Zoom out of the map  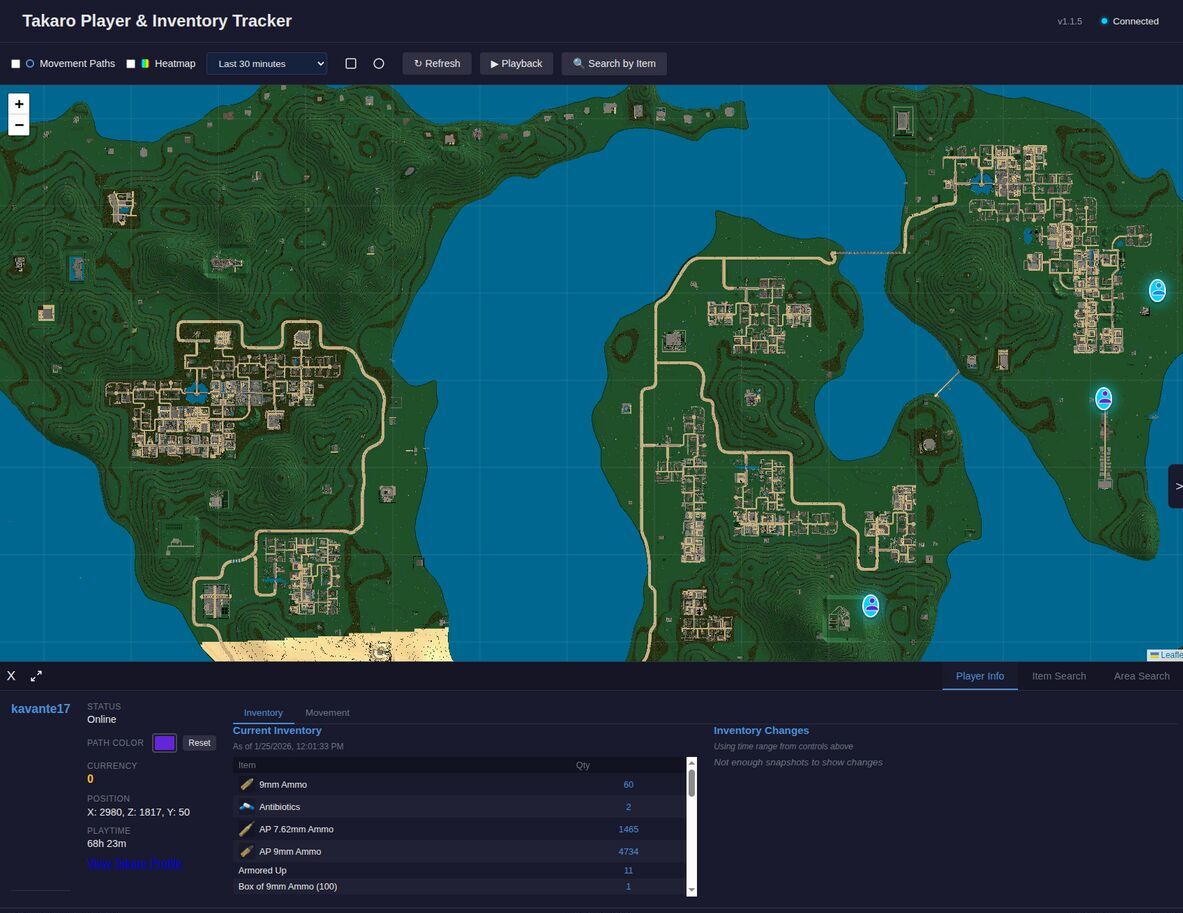coord(18,125)
